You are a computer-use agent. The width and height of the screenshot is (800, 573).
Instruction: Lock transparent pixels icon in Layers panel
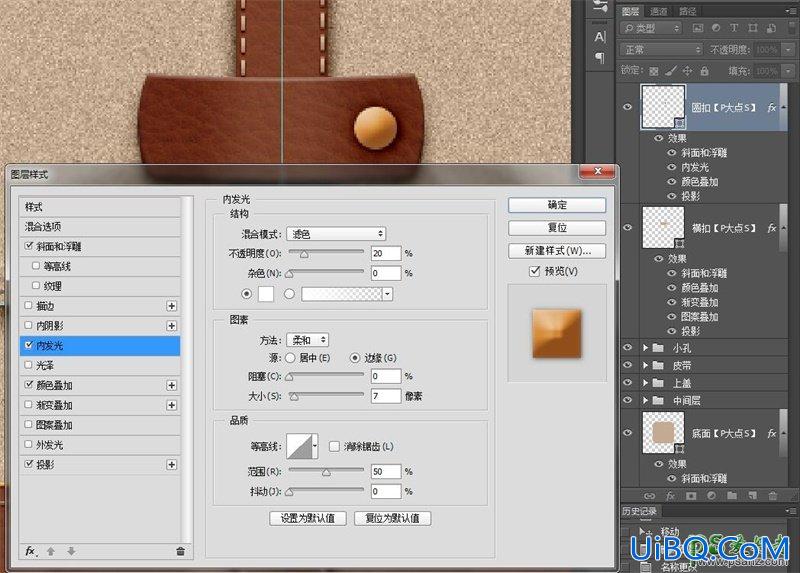click(654, 71)
